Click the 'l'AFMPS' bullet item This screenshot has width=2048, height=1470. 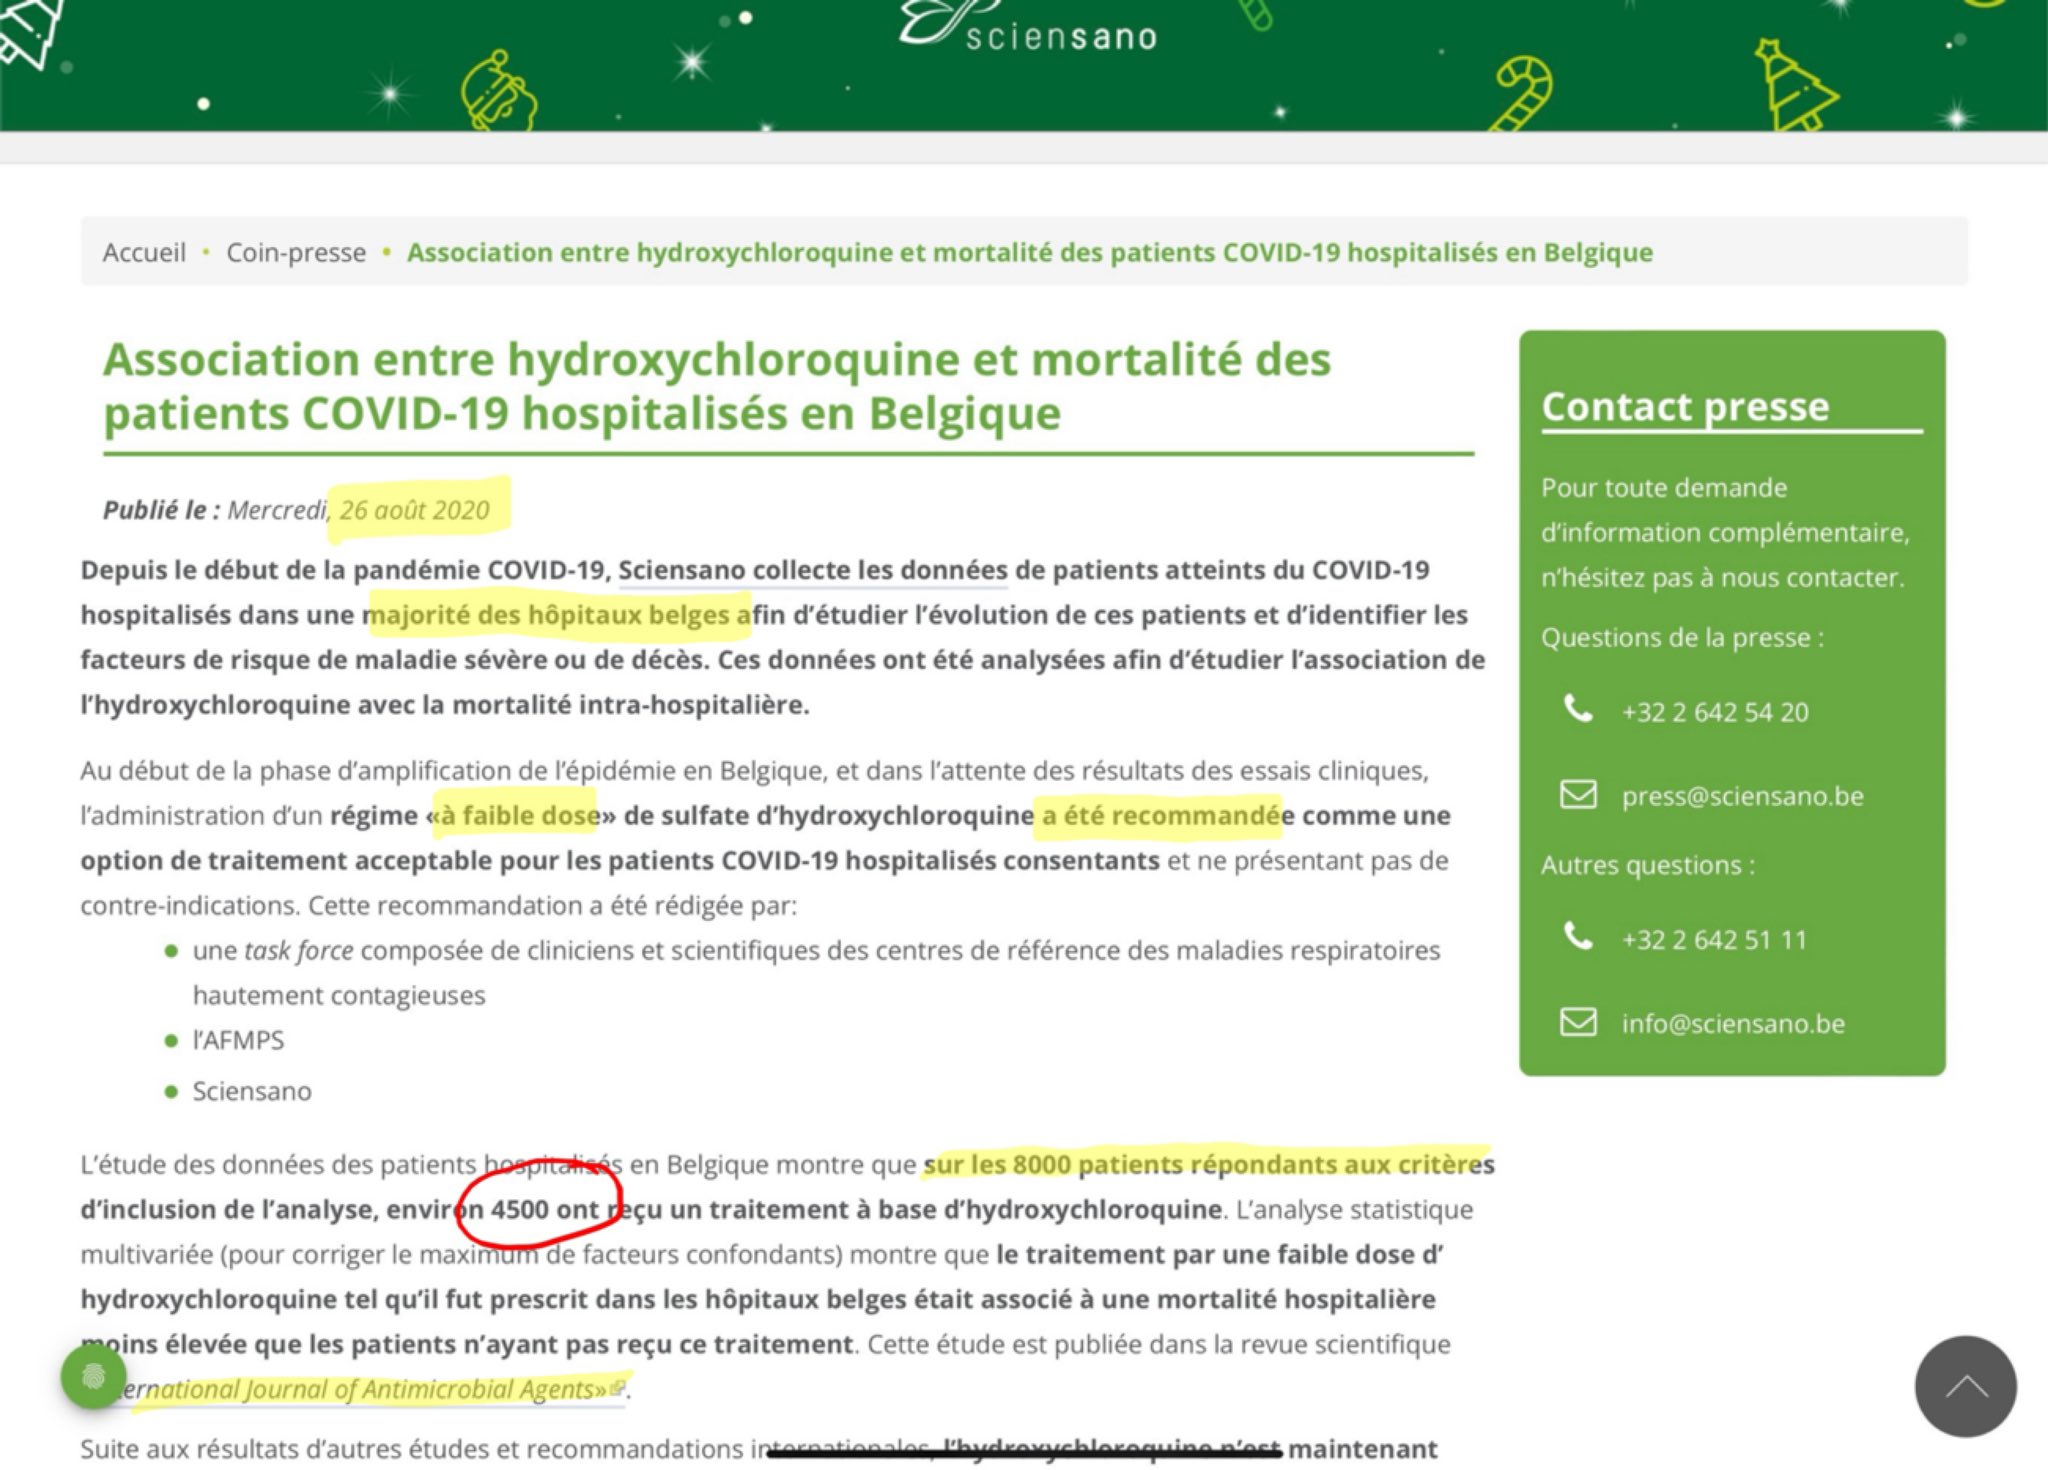pyautogui.click(x=238, y=1040)
